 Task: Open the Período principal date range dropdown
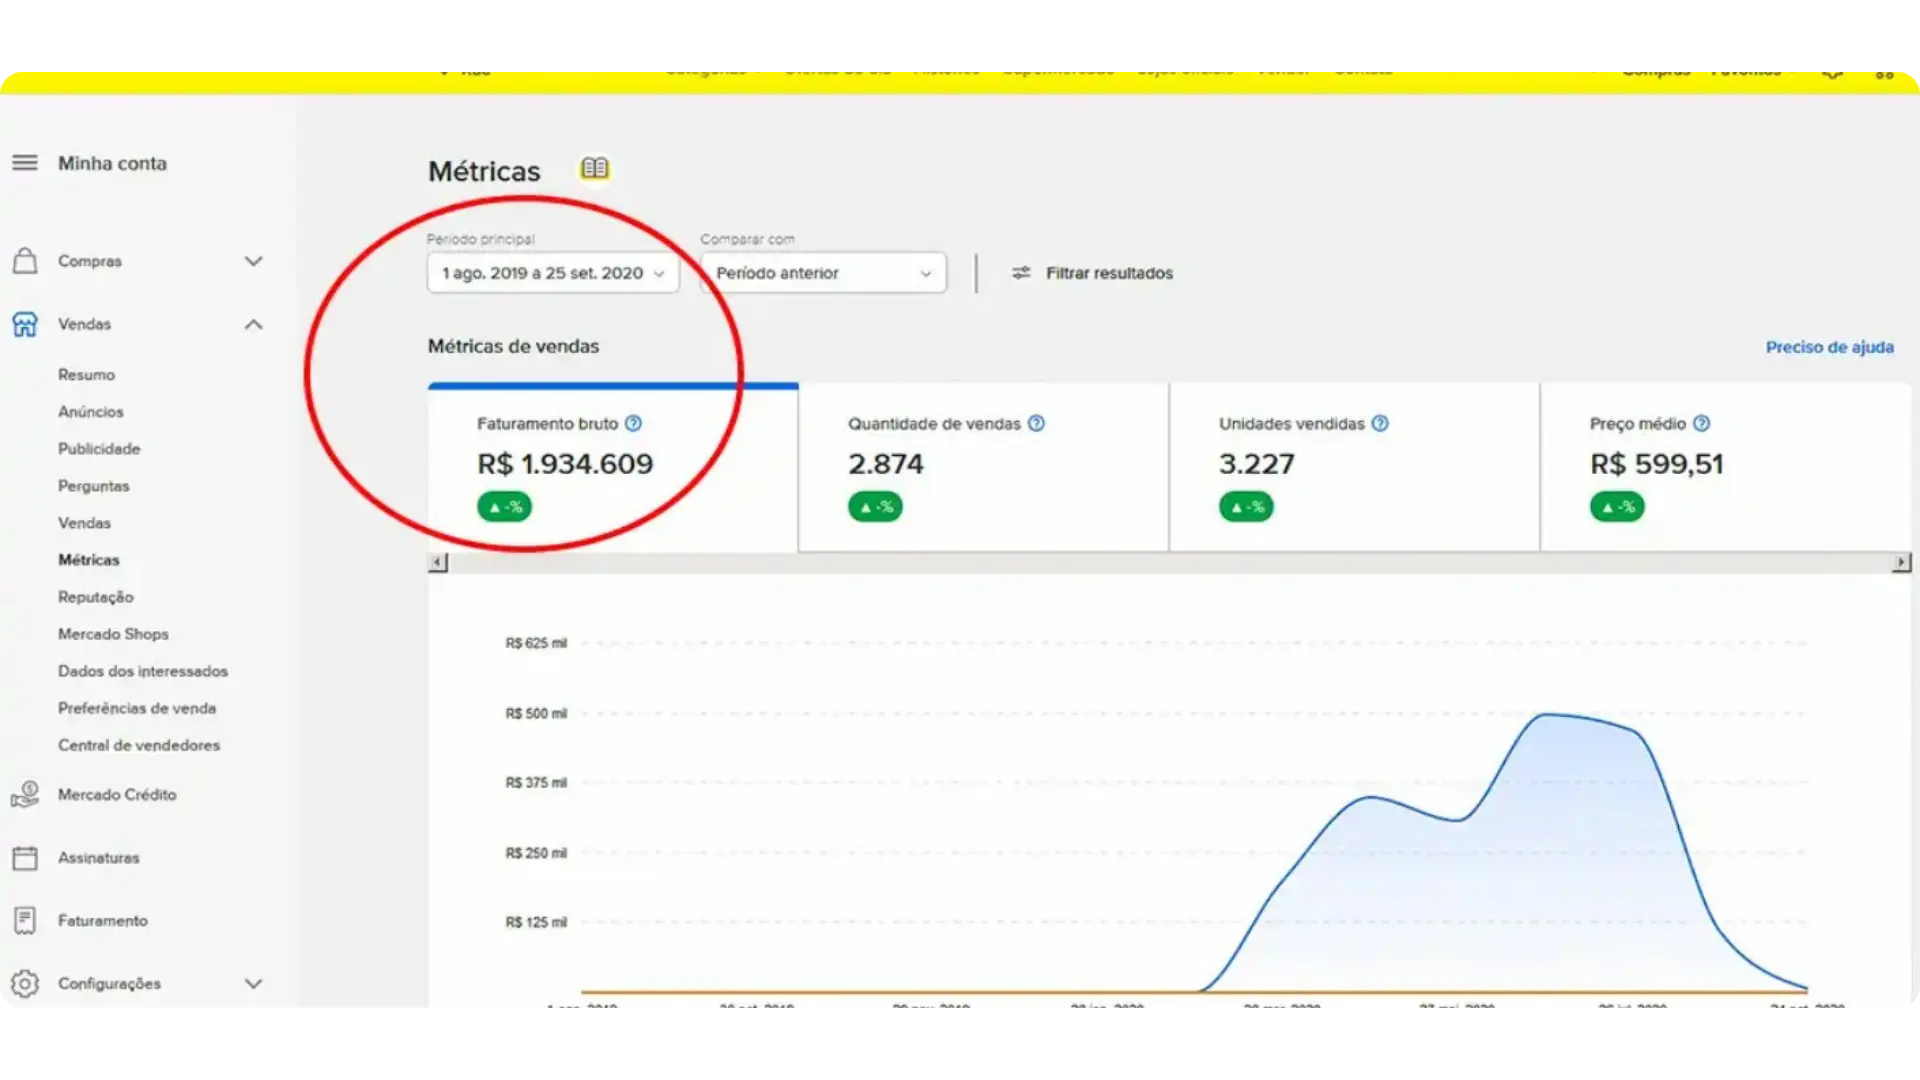click(x=553, y=273)
